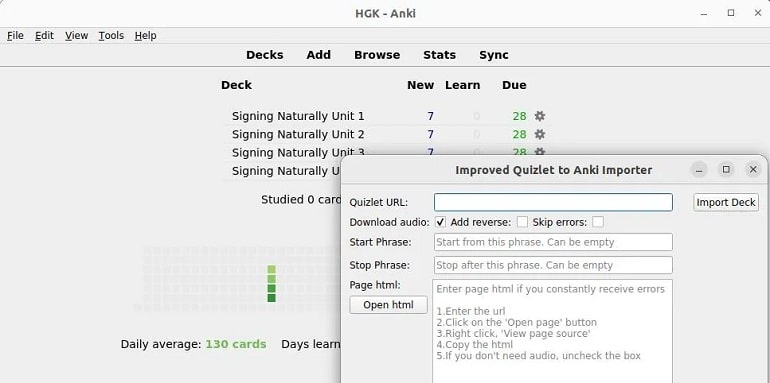The image size is (770, 383).
Task: Click the Import Deck button
Action: (x=726, y=202)
